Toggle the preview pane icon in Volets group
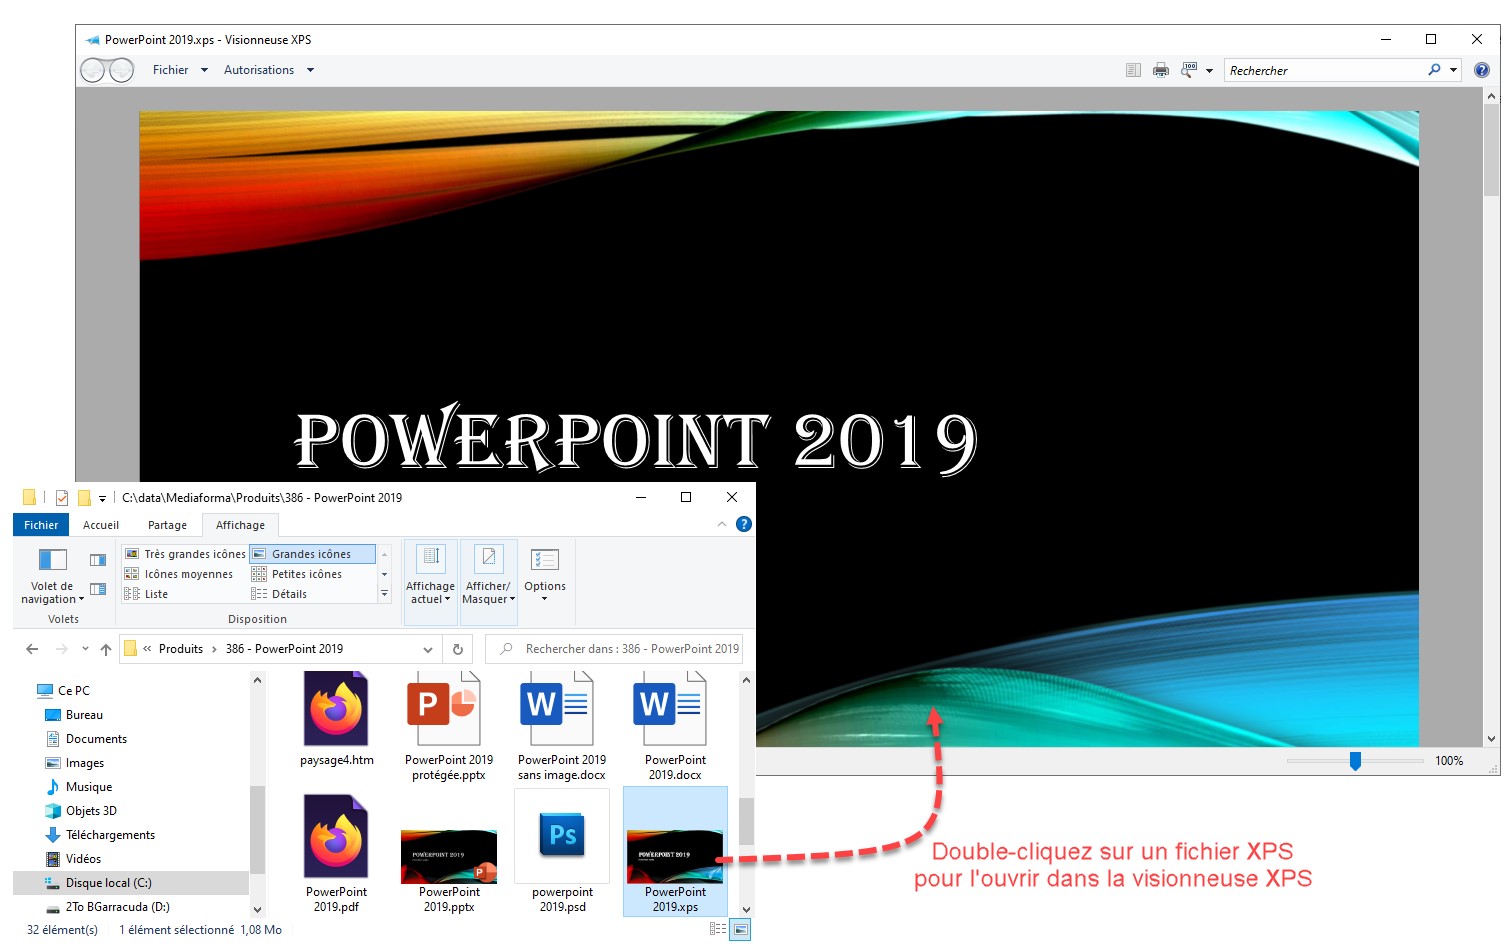1512x952 pixels. click(98, 560)
